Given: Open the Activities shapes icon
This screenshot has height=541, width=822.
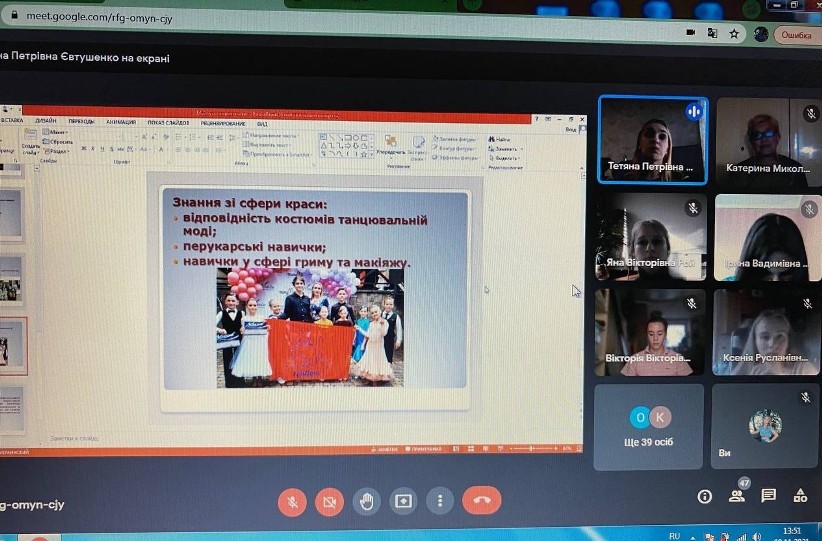Looking at the screenshot, I should click(x=801, y=495).
